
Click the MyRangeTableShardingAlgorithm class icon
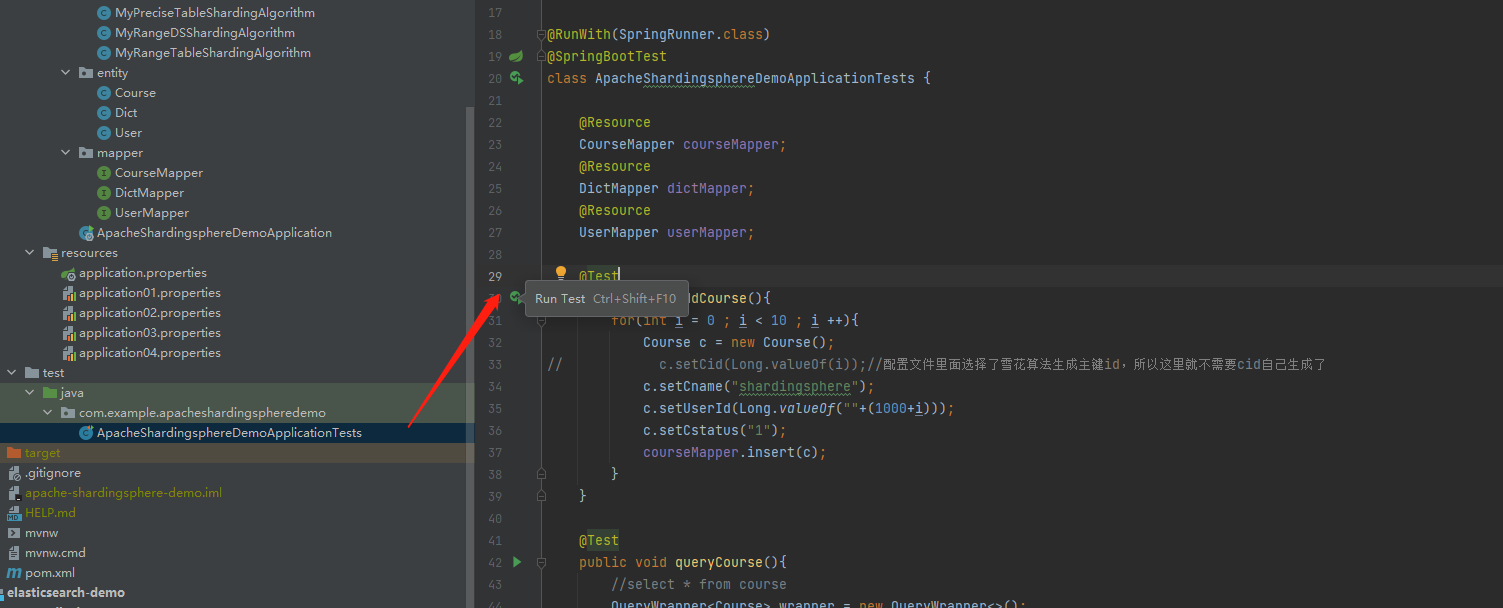[104, 53]
